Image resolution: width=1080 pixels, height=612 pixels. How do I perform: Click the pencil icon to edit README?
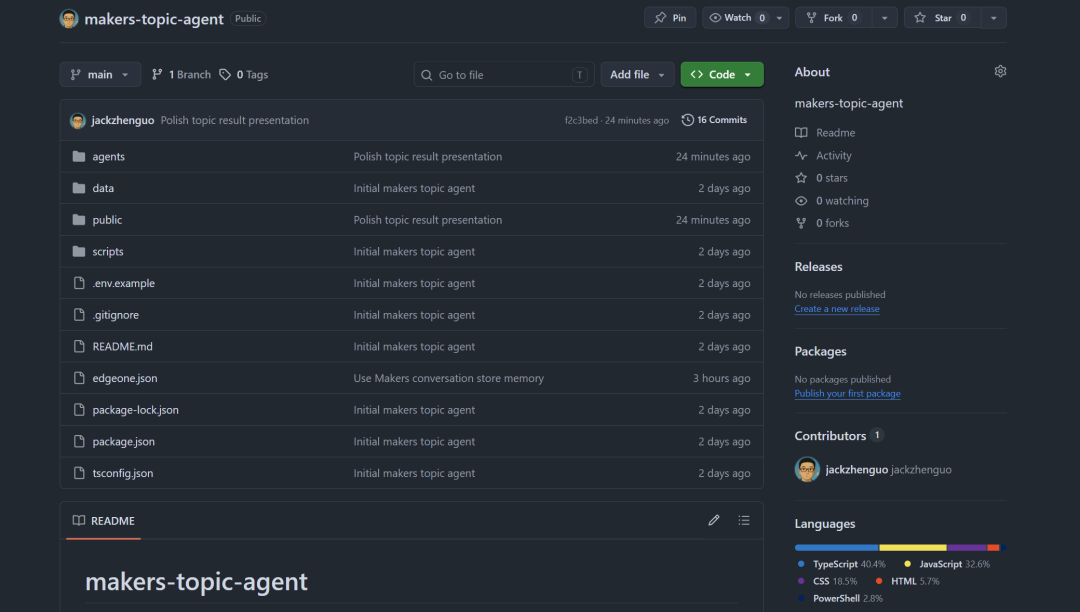[714, 520]
